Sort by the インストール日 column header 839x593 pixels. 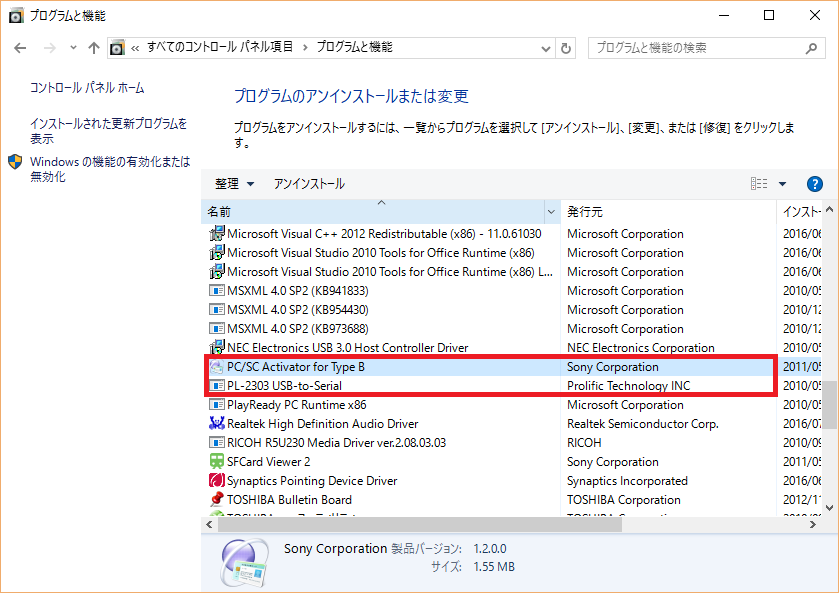pos(799,212)
